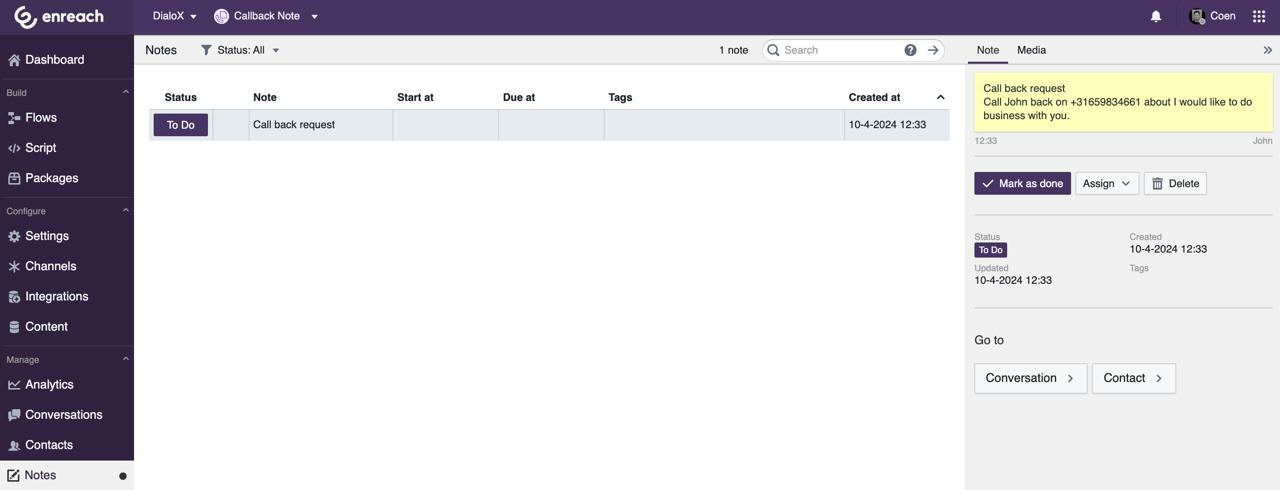Open Analytics in the sidebar
Image resolution: width=1280 pixels, height=490 pixels.
coord(49,385)
